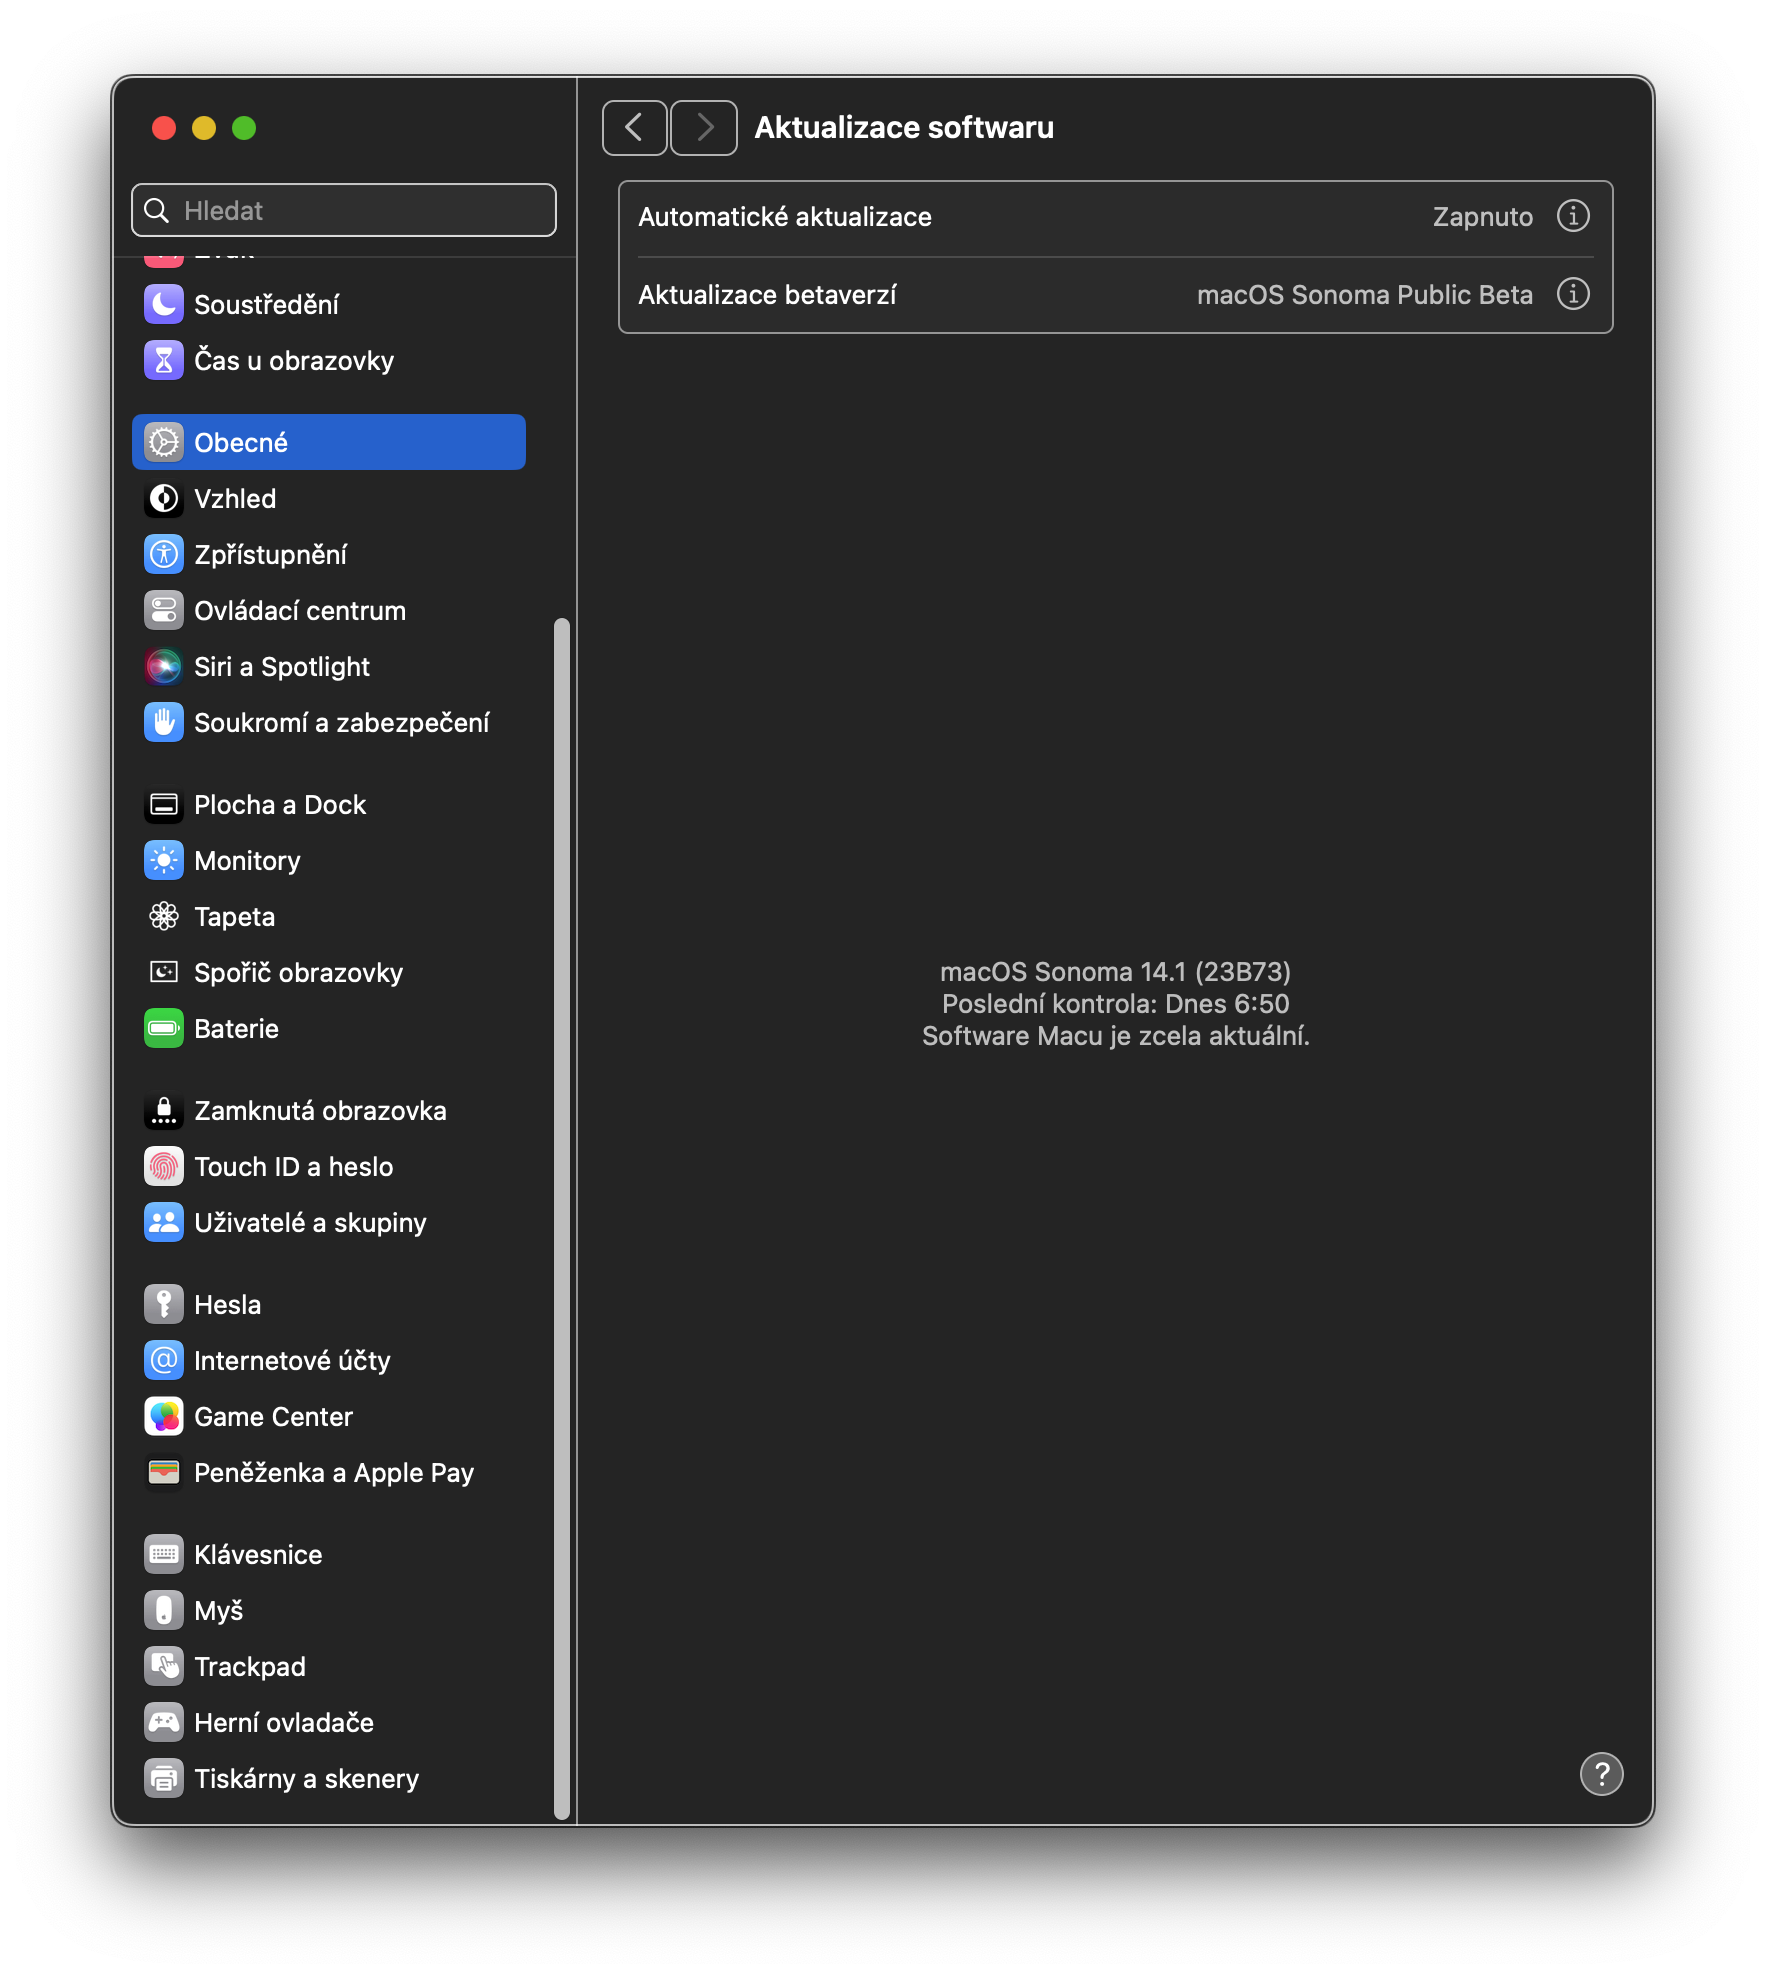Maximize the window with the green button
1766x1974 pixels.
244,128
